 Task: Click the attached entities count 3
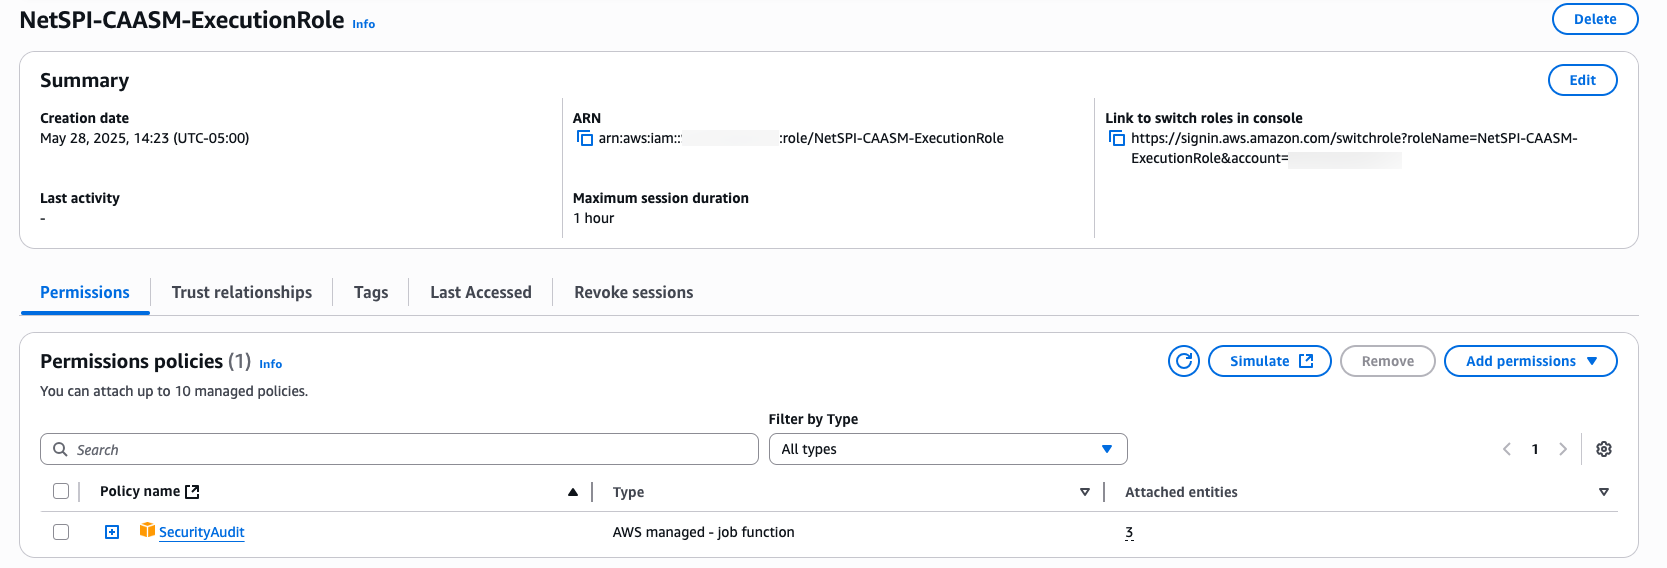click(1129, 532)
